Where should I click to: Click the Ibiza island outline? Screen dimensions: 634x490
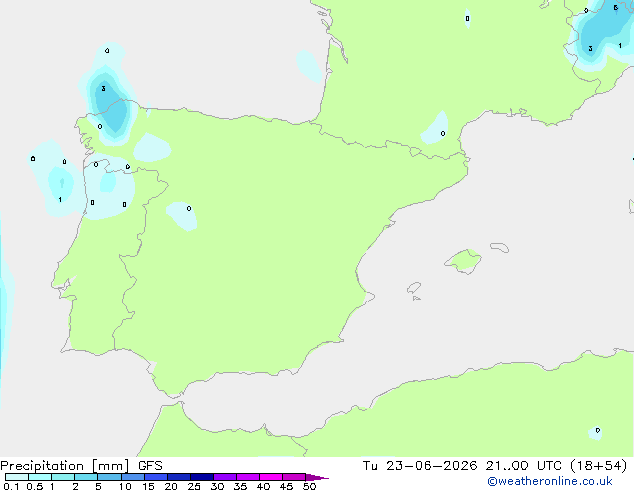414,288
